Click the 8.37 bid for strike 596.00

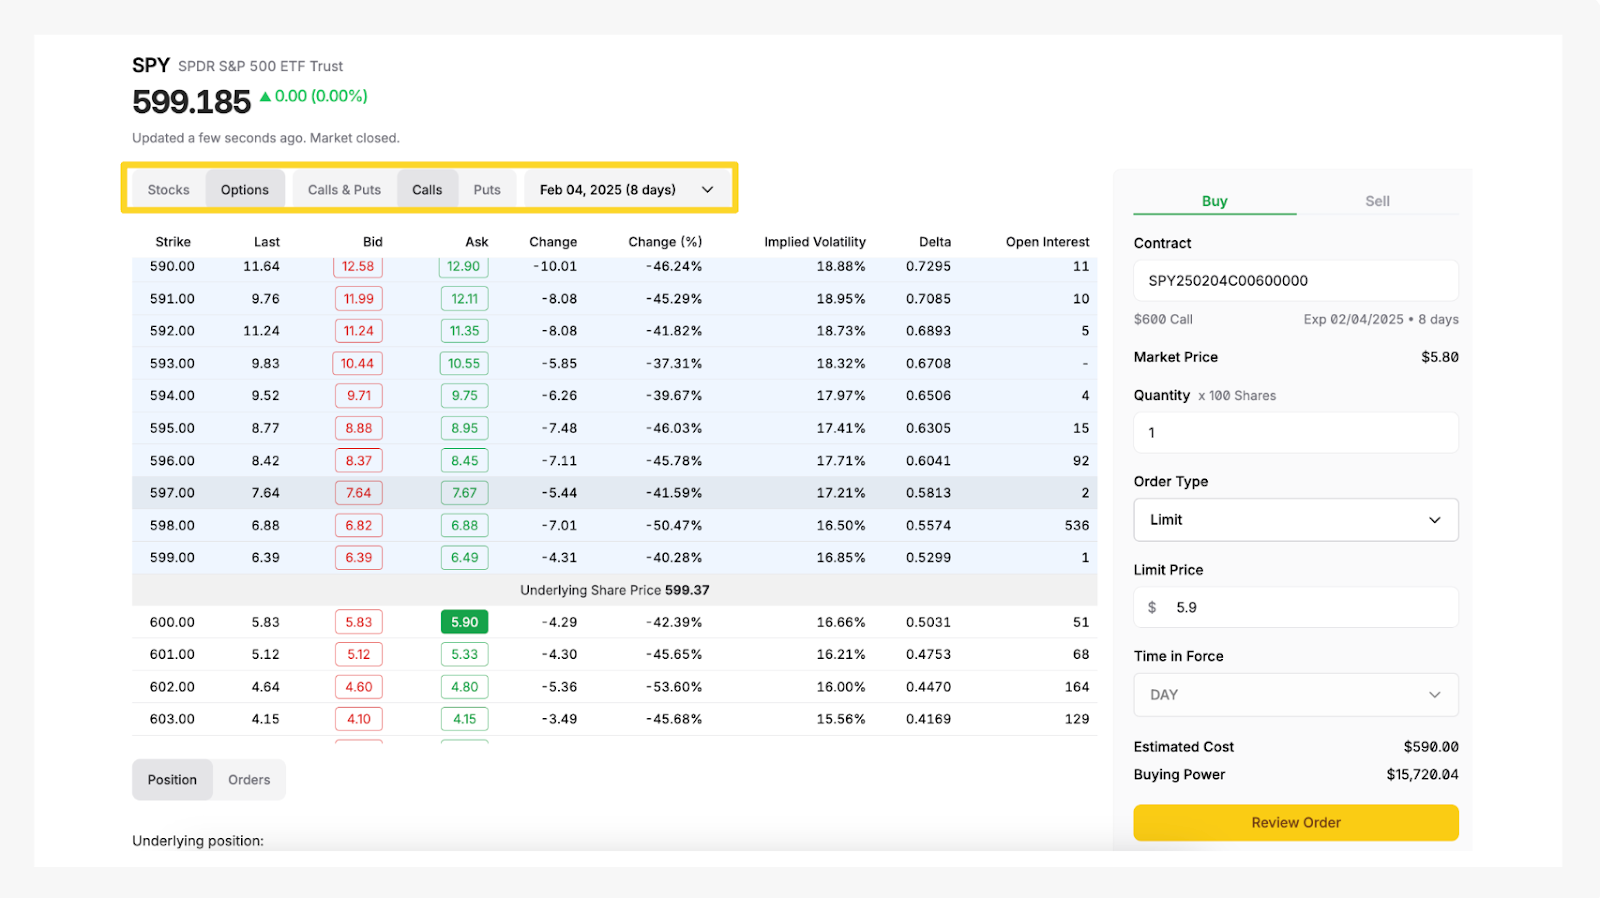click(x=359, y=461)
